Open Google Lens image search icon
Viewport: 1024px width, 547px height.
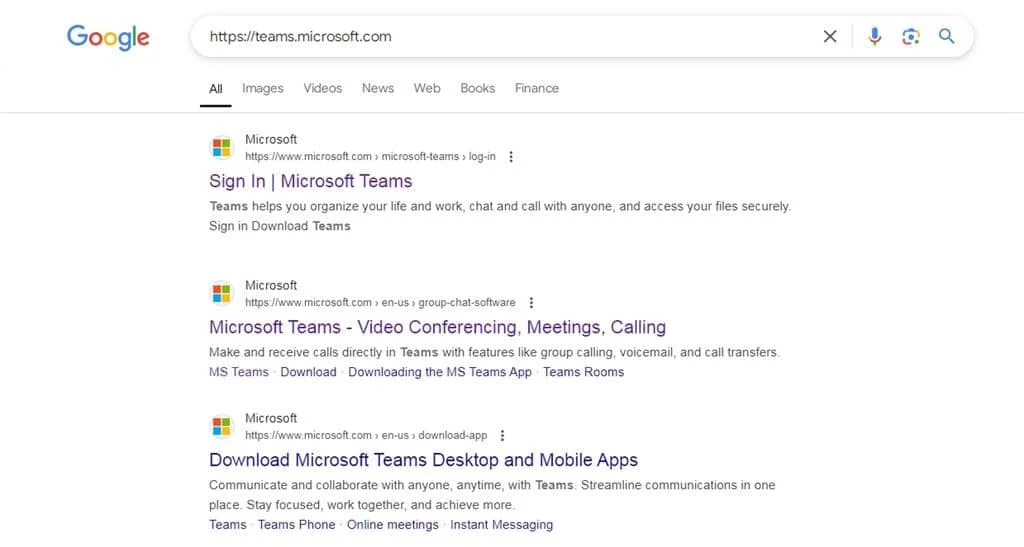pos(910,37)
